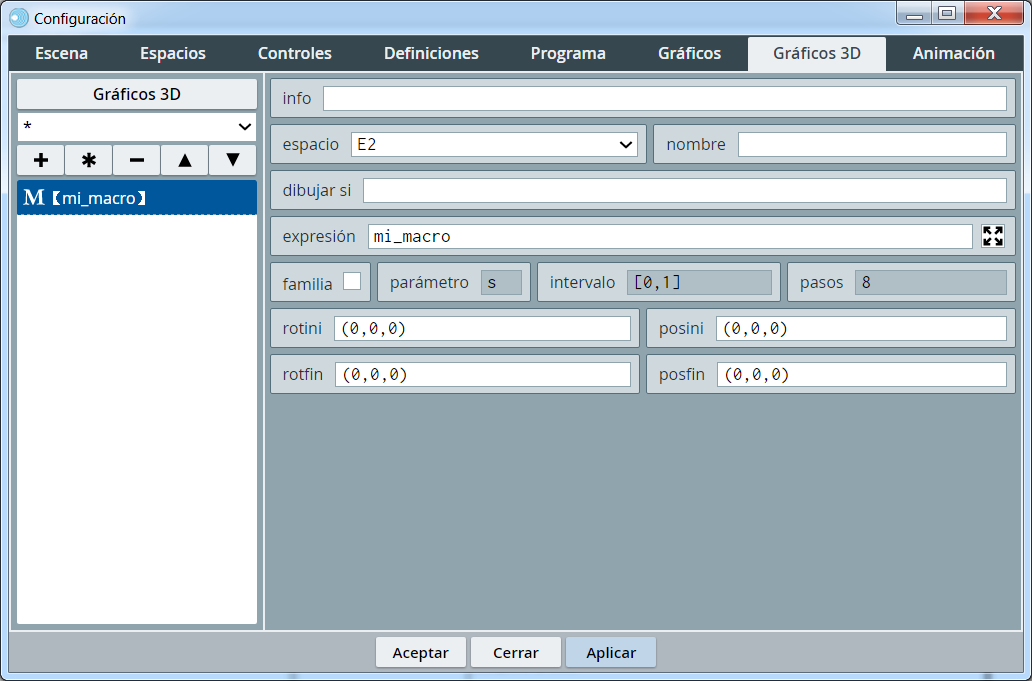Go to the Definiciones tab

click(x=431, y=54)
